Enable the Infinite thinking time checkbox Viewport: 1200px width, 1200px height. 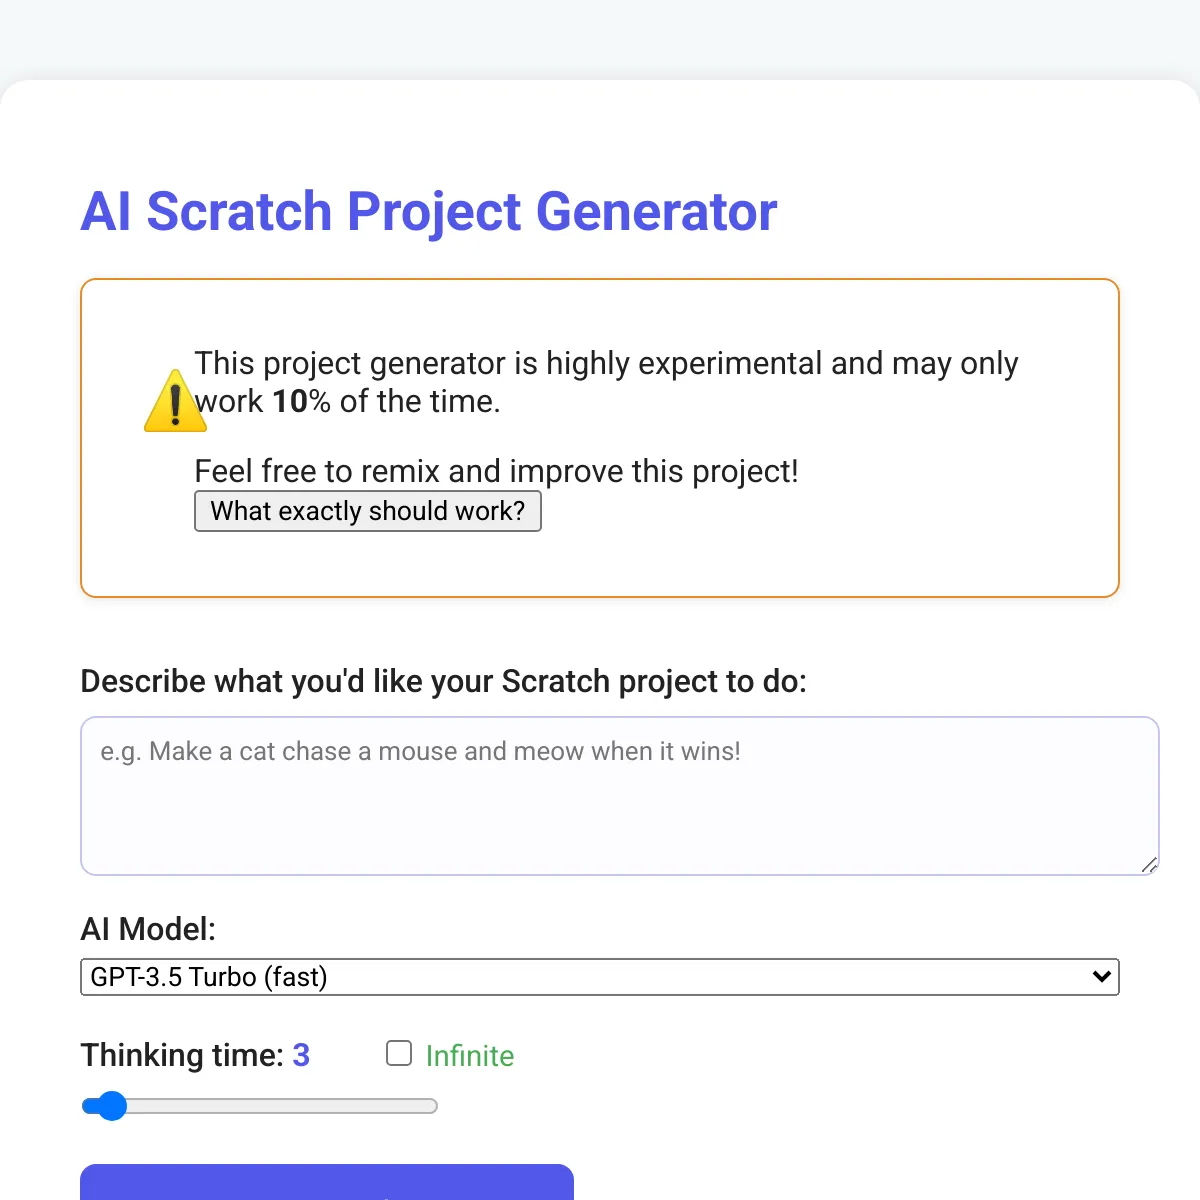coord(398,1053)
